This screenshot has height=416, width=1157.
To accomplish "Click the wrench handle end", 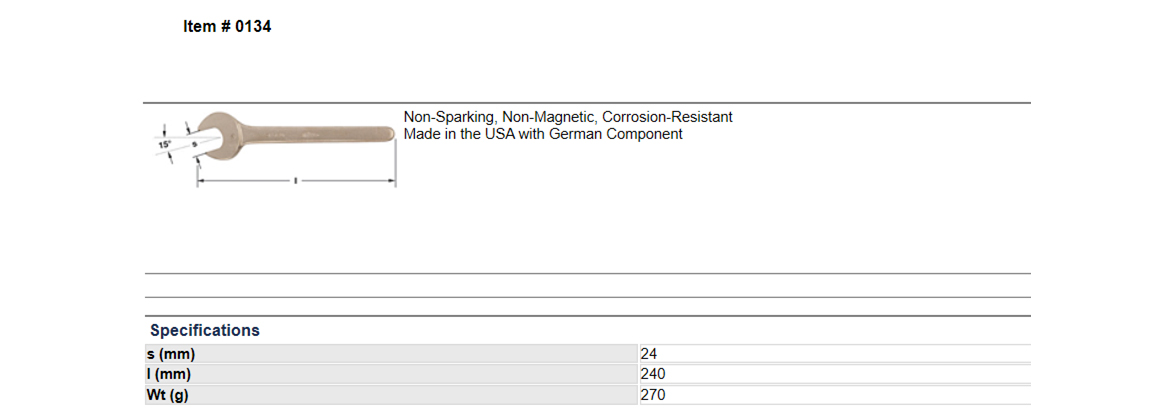I will (384, 135).
